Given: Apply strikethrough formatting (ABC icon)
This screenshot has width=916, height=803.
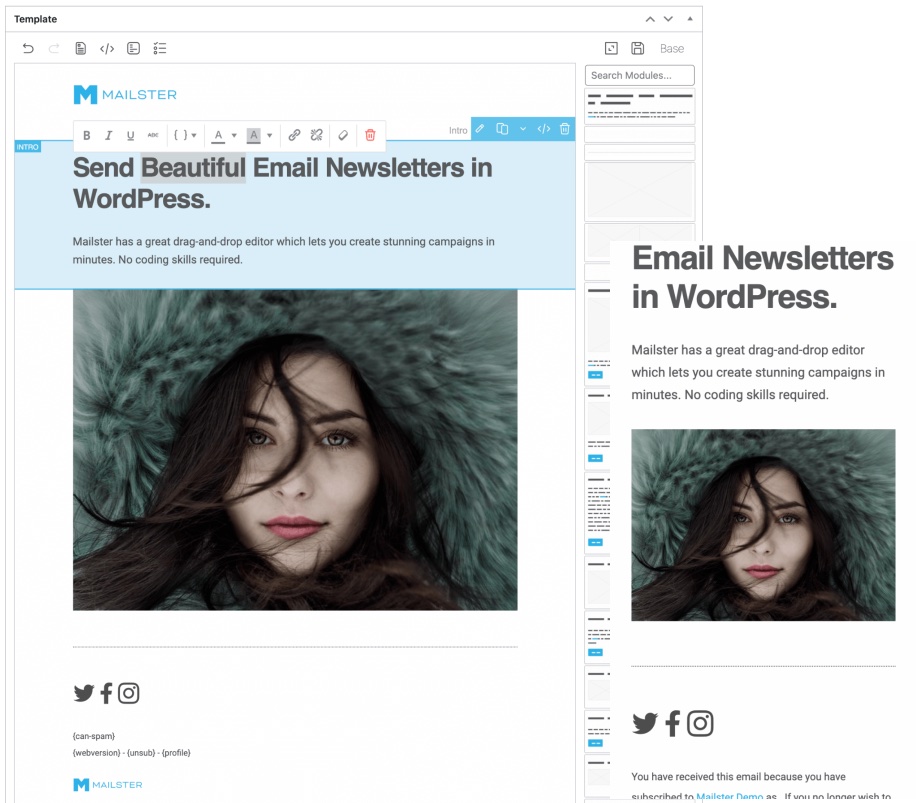Looking at the screenshot, I should (x=152, y=135).
